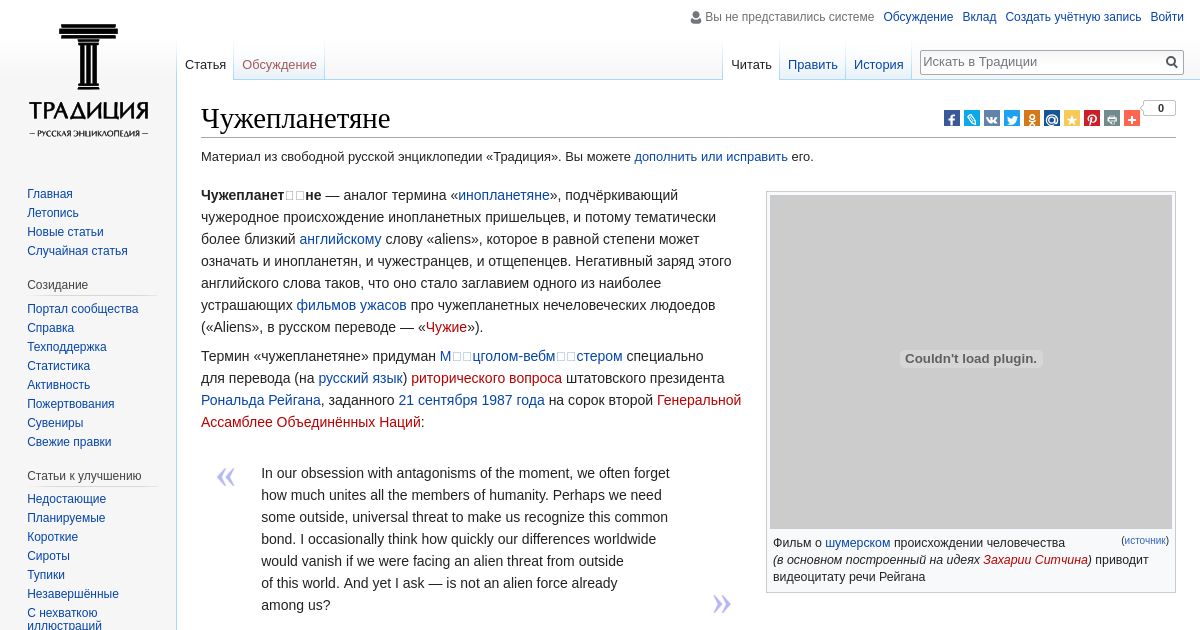The width and height of the screenshot is (1200, 630).
Task: Open user Обсуждение link in top bar
Action: pyautogui.click(x=918, y=17)
